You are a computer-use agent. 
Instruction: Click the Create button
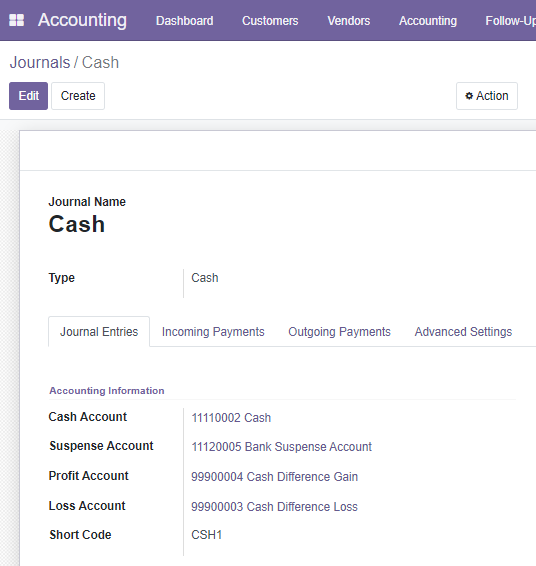78,96
